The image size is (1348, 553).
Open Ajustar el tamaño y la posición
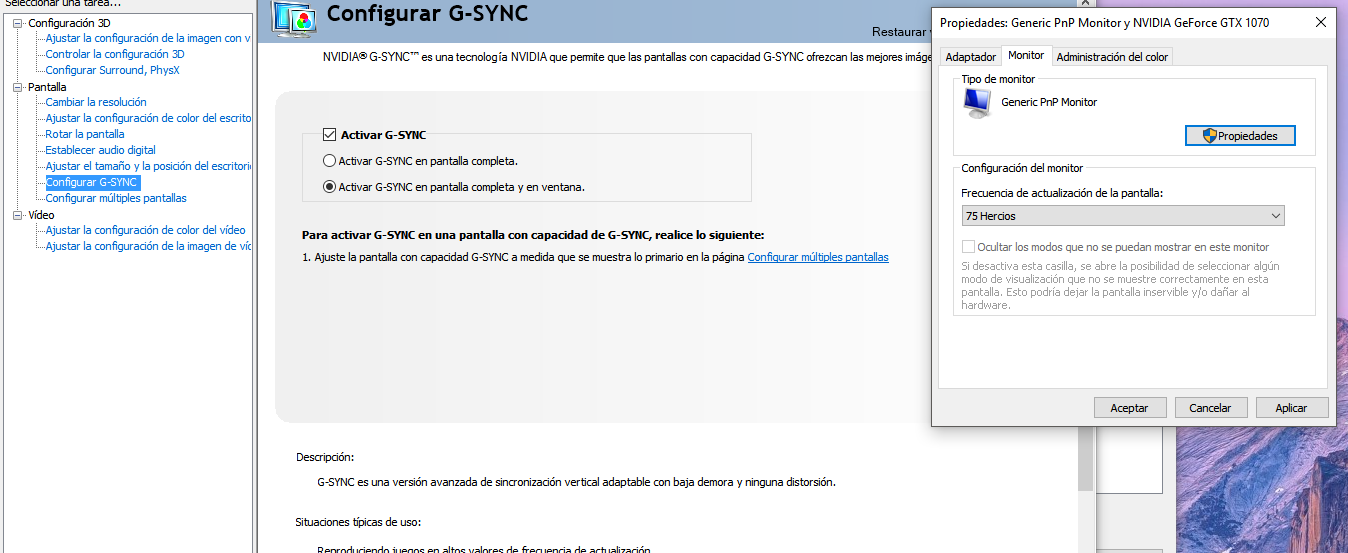click(x=148, y=166)
